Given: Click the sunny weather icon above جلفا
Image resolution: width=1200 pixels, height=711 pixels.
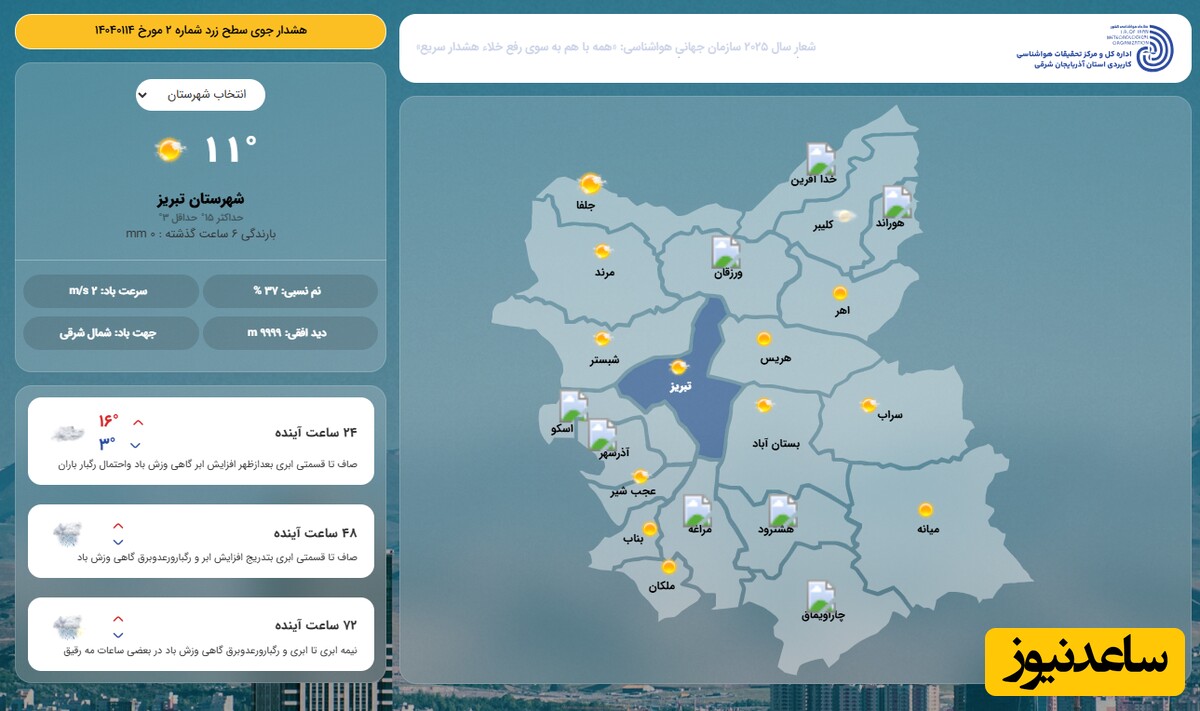Looking at the screenshot, I should [x=590, y=183].
